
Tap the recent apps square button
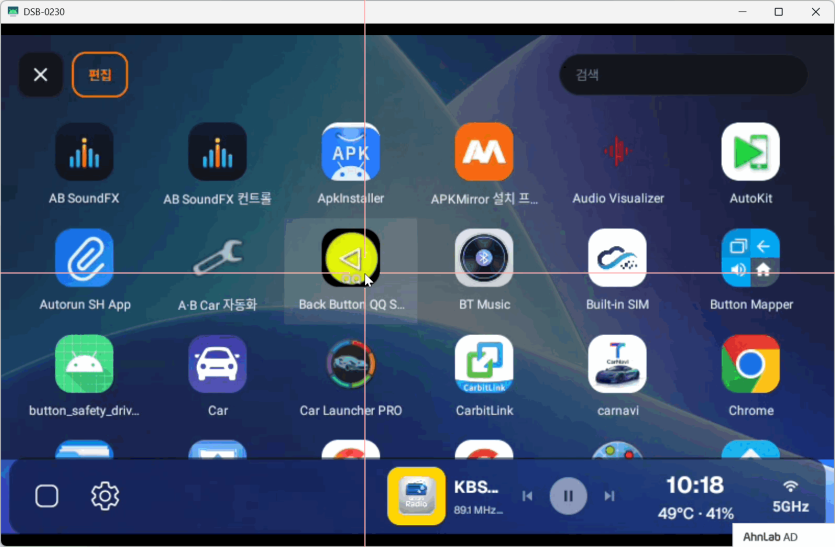coord(47,496)
